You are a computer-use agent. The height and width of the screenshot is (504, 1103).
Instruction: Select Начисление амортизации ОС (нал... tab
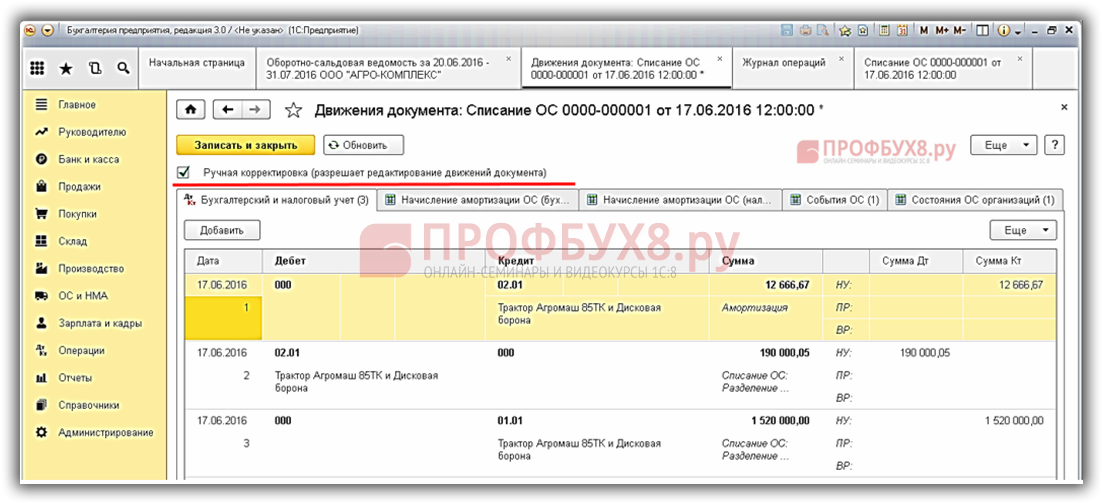point(682,201)
